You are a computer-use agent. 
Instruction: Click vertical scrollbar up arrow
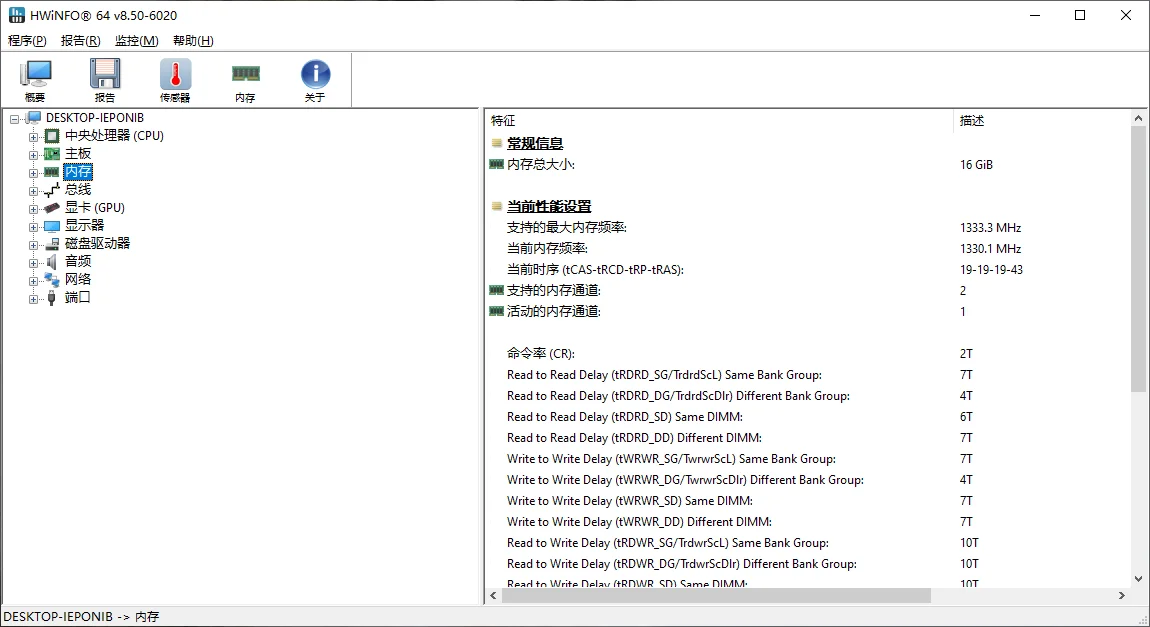click(x=1138, y=118)
